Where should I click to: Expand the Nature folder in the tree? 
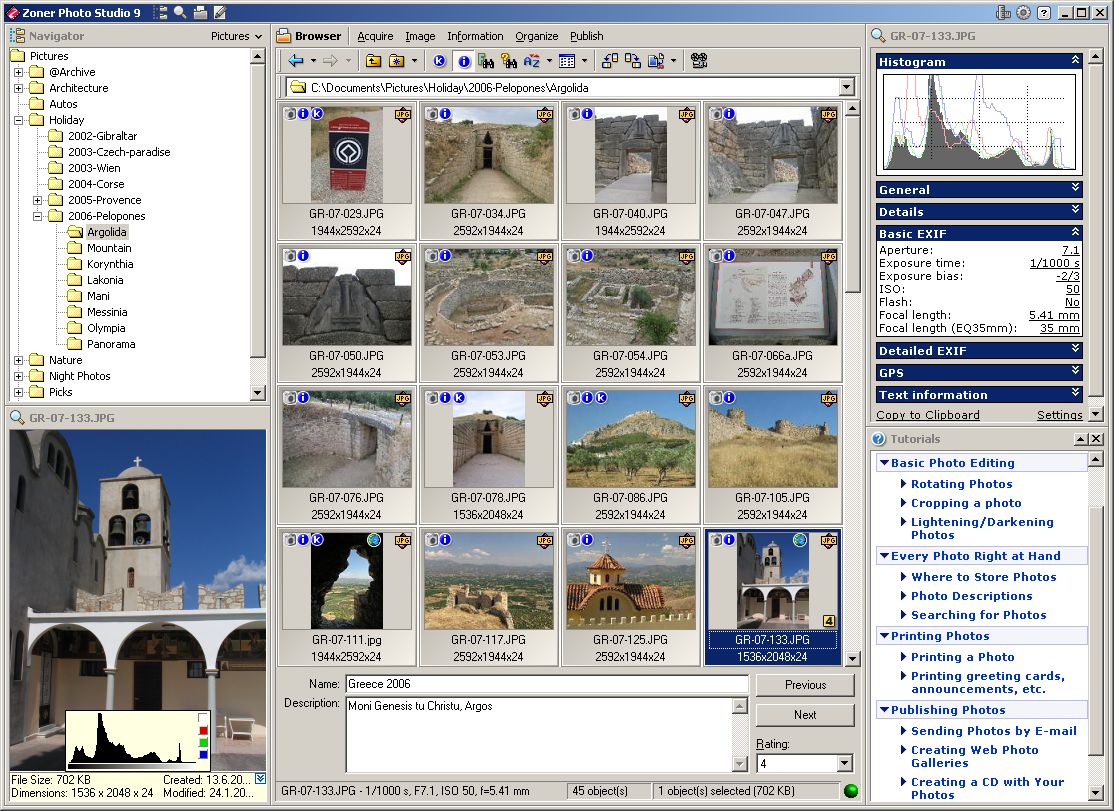[18, 360]
